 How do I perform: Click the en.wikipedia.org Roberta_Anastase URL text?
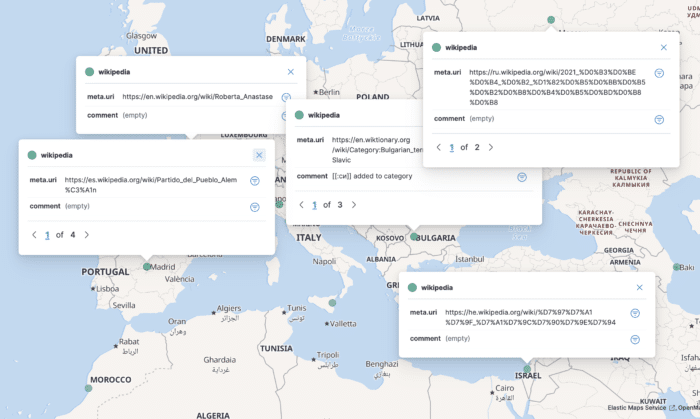point(197,96)
